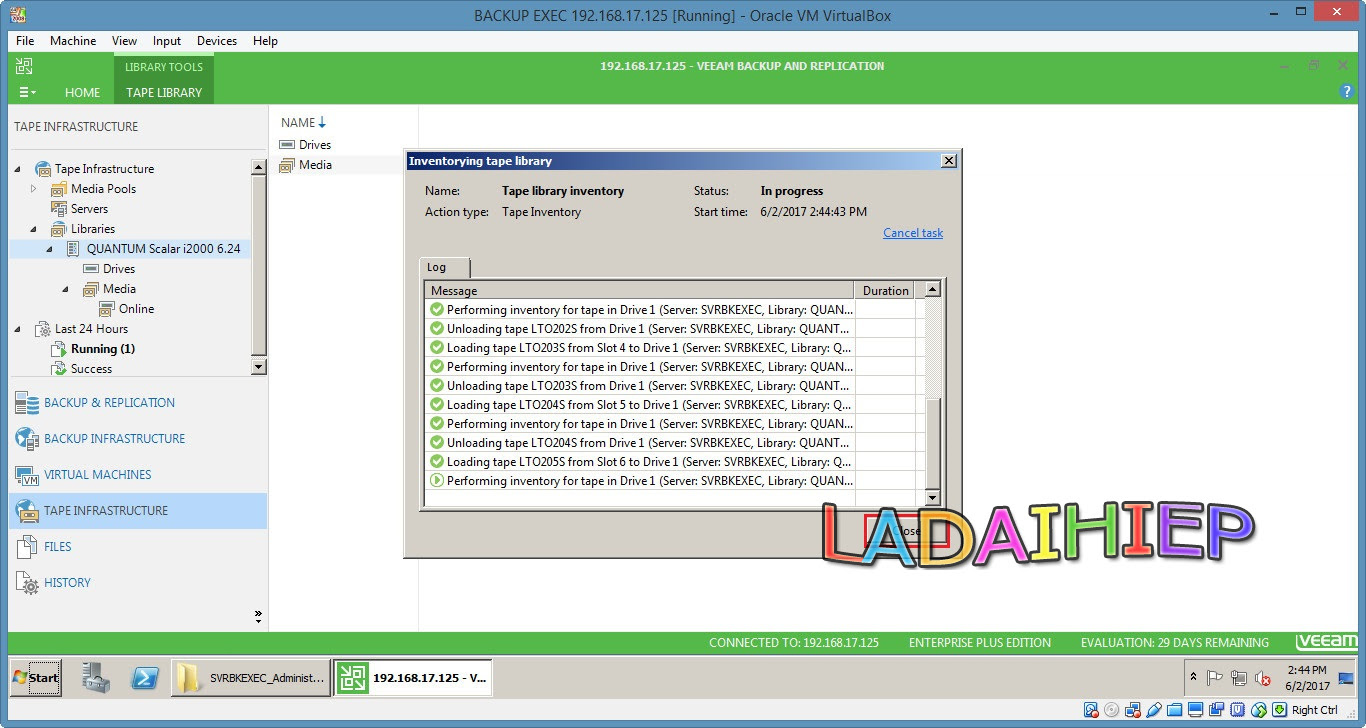Open the Backup Infrastructure view

pyautogui.click(x=138, y=439)
